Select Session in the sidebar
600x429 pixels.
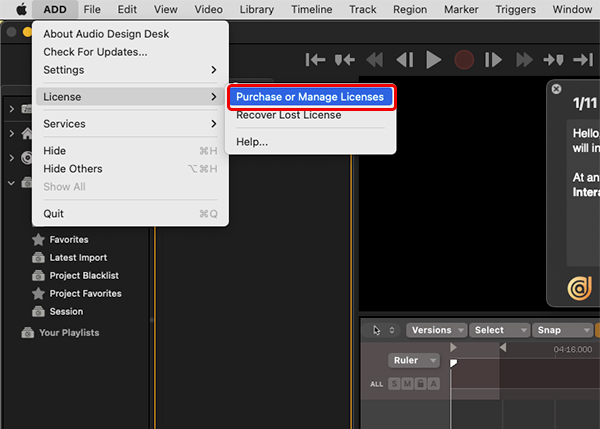tap(66, 312)
